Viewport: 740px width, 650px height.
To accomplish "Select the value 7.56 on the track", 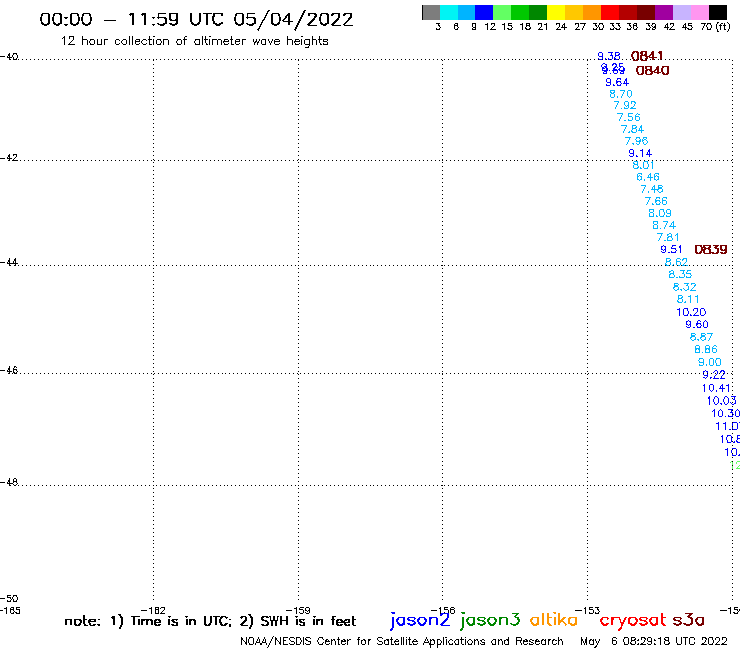I will [x=629, y=117].
